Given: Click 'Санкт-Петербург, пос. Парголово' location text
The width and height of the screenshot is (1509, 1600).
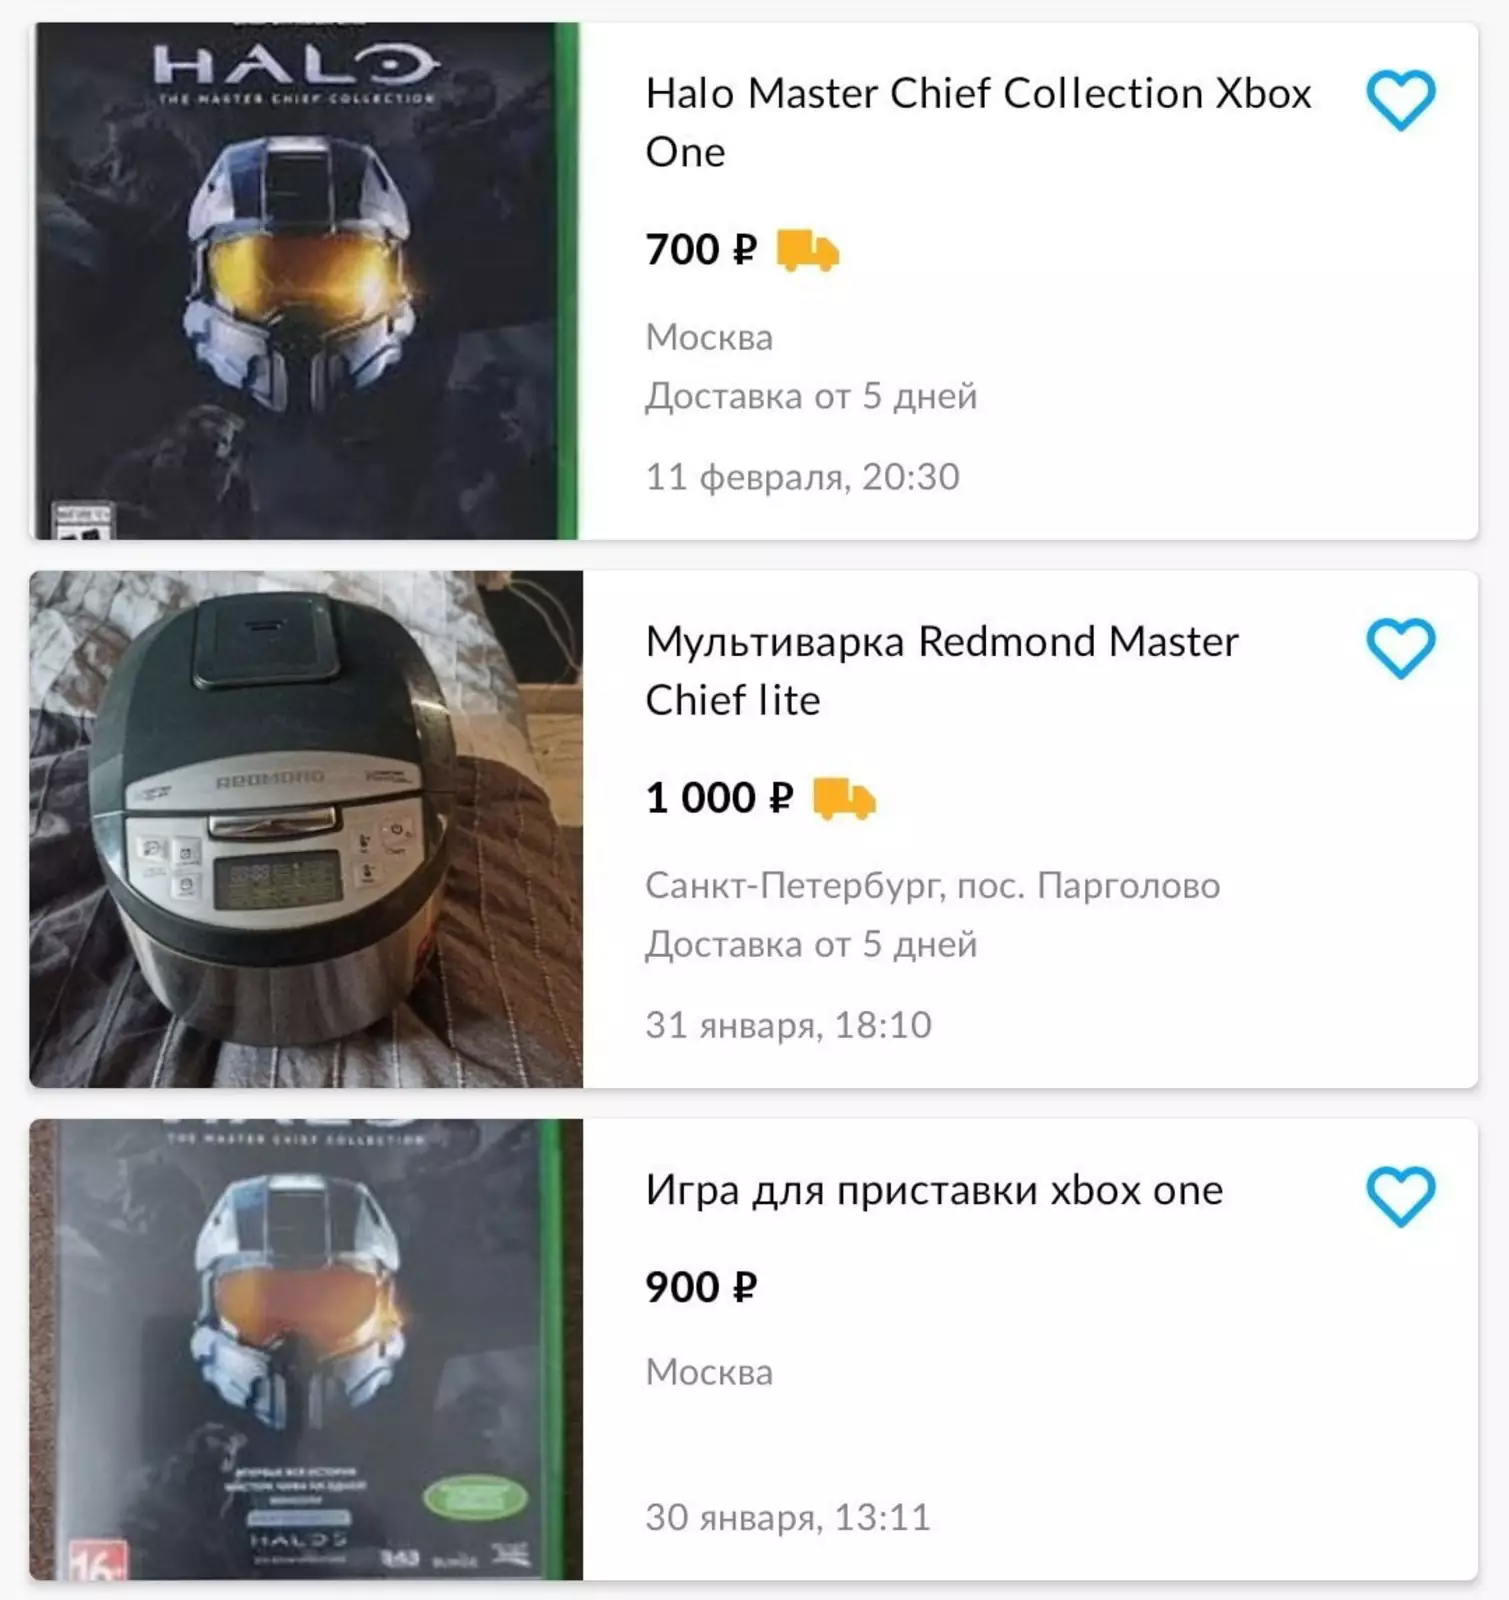Looking at the screenshot, I should (932, 886).
